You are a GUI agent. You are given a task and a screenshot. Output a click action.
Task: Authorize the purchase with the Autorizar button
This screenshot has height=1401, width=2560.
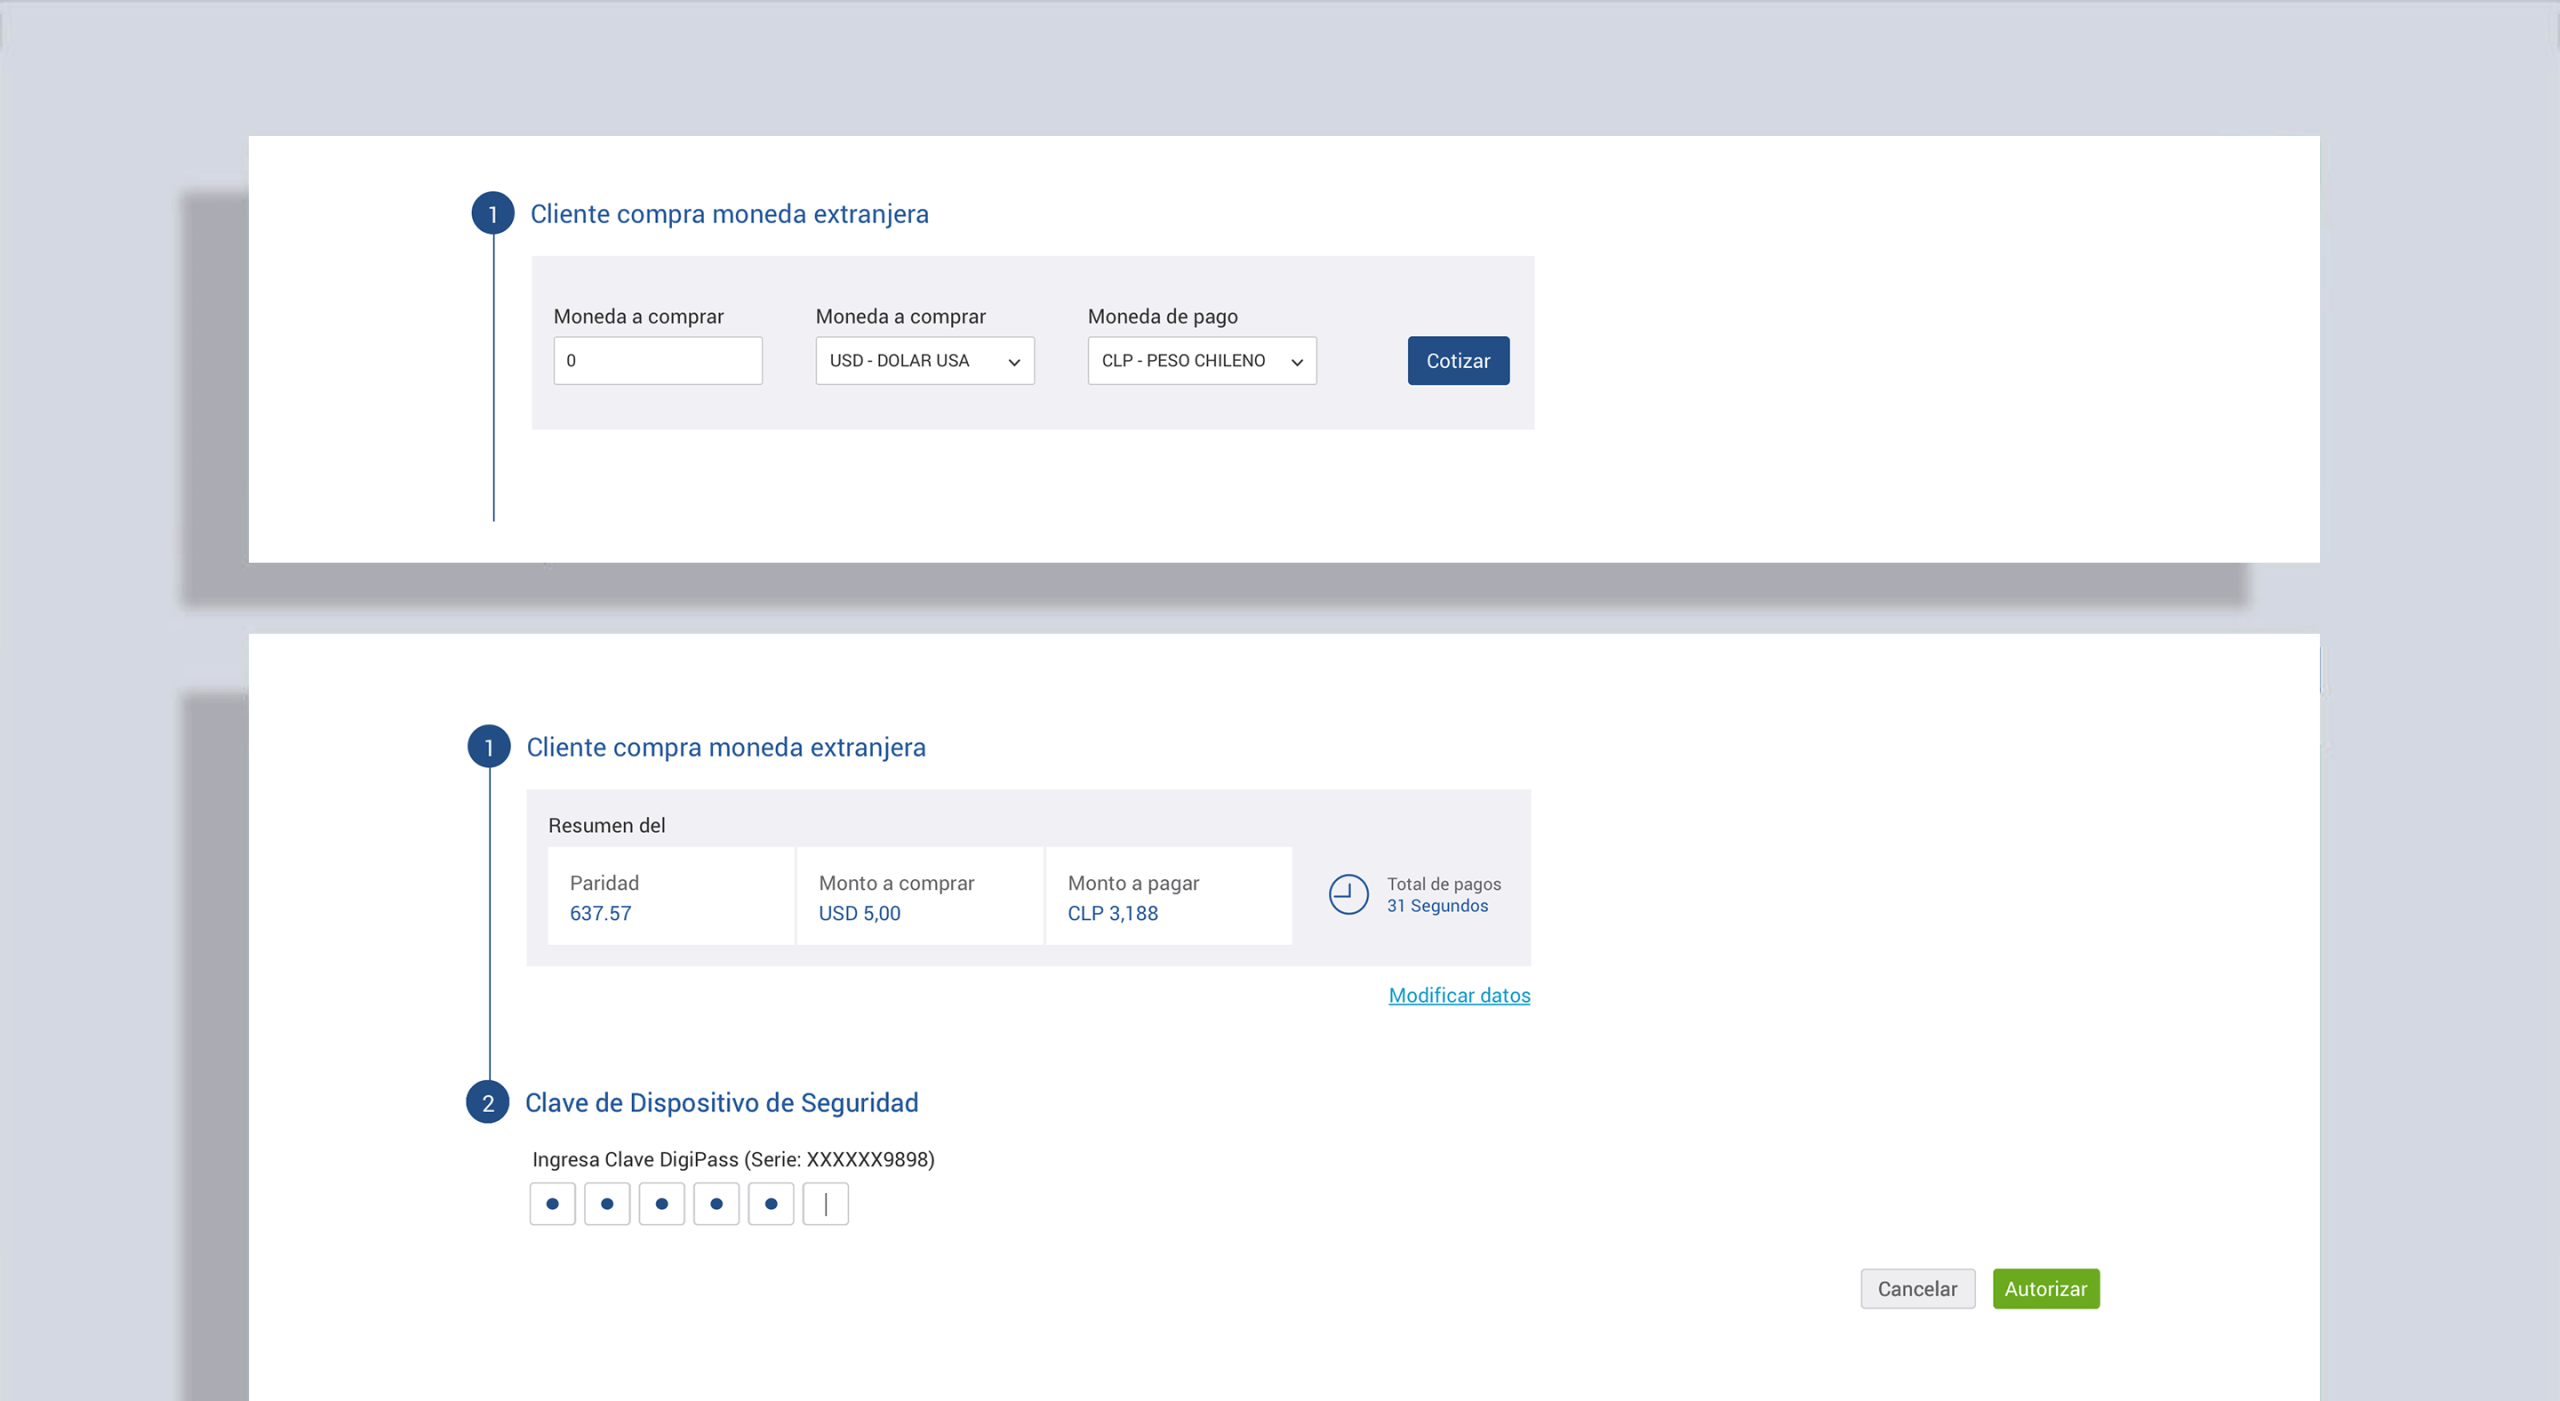pos(2046,1288)
